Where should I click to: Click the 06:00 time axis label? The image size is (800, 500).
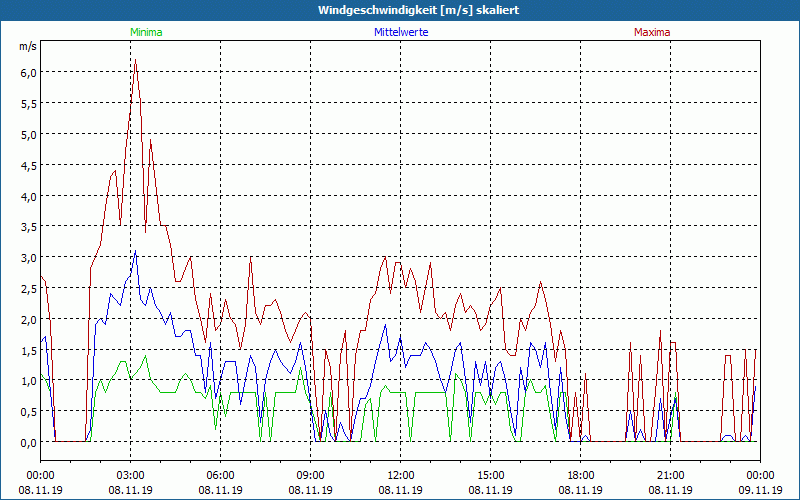pyautogui.click(x=220, y=476)
